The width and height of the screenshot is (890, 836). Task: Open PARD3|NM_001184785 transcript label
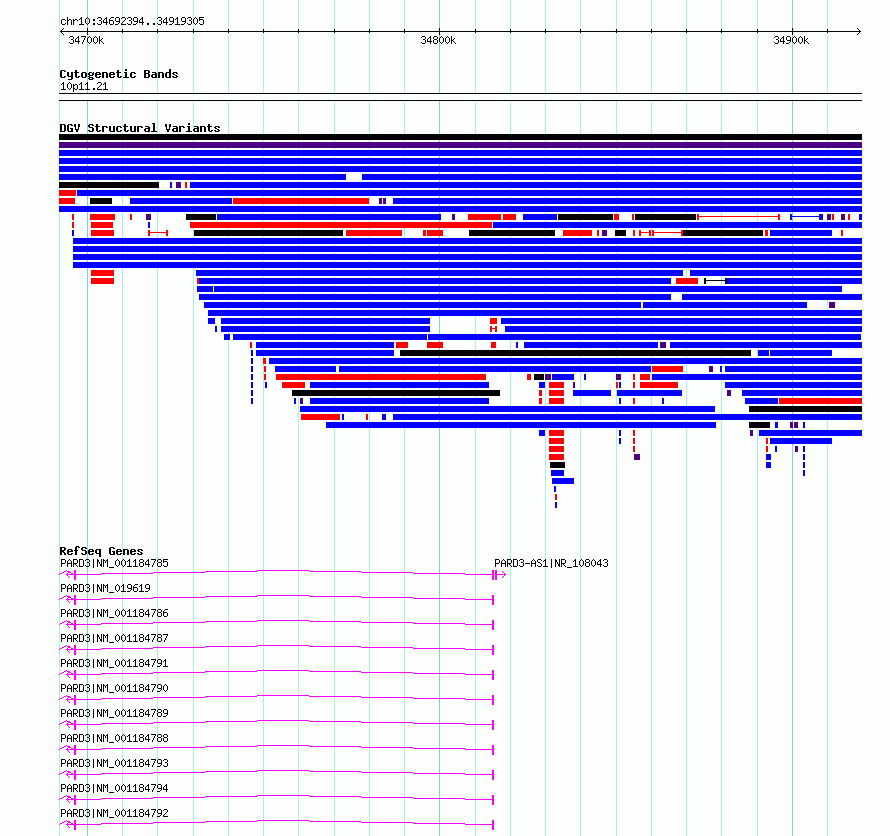pyautogui.click(x=114, y=564)
